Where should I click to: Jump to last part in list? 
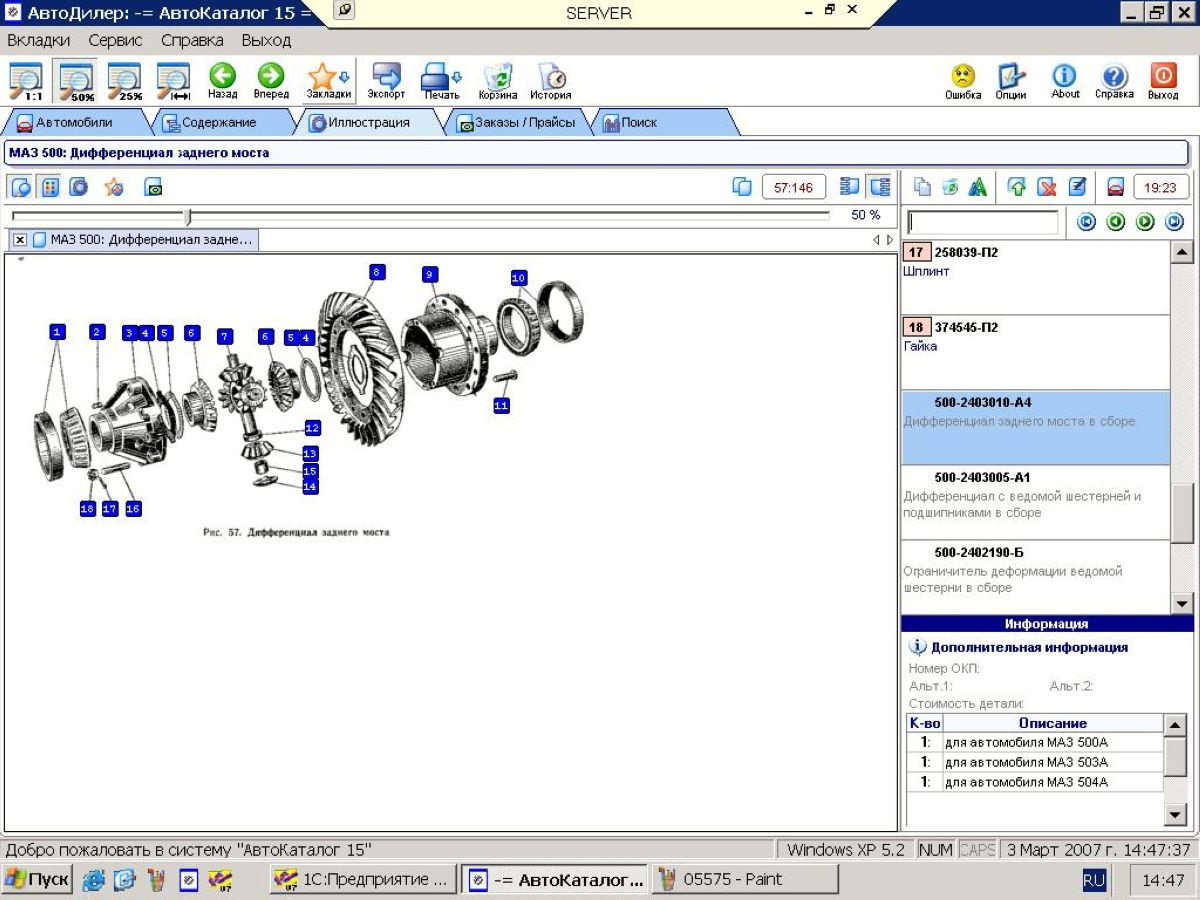1175,222
